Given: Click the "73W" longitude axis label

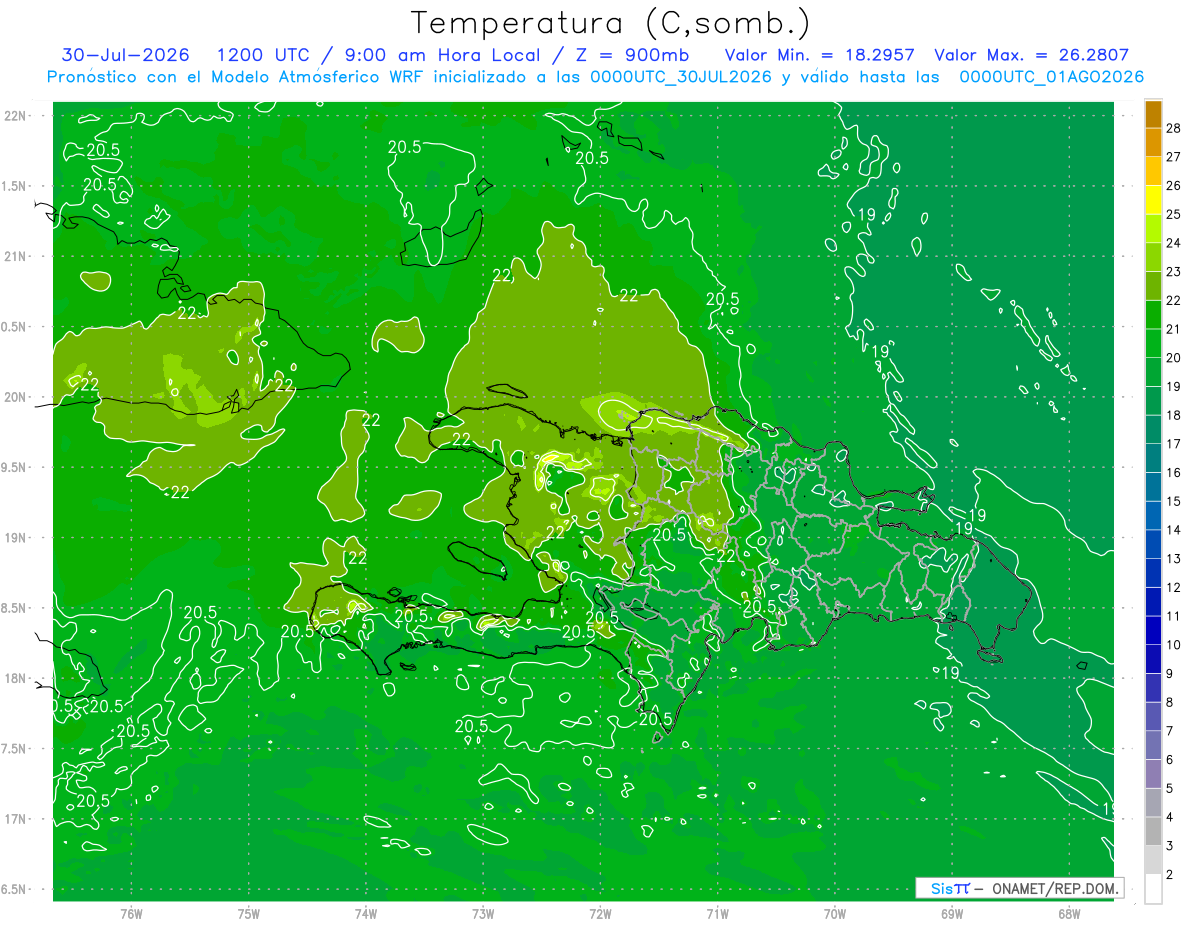Looking at the screenshot, I should point(483,914).
